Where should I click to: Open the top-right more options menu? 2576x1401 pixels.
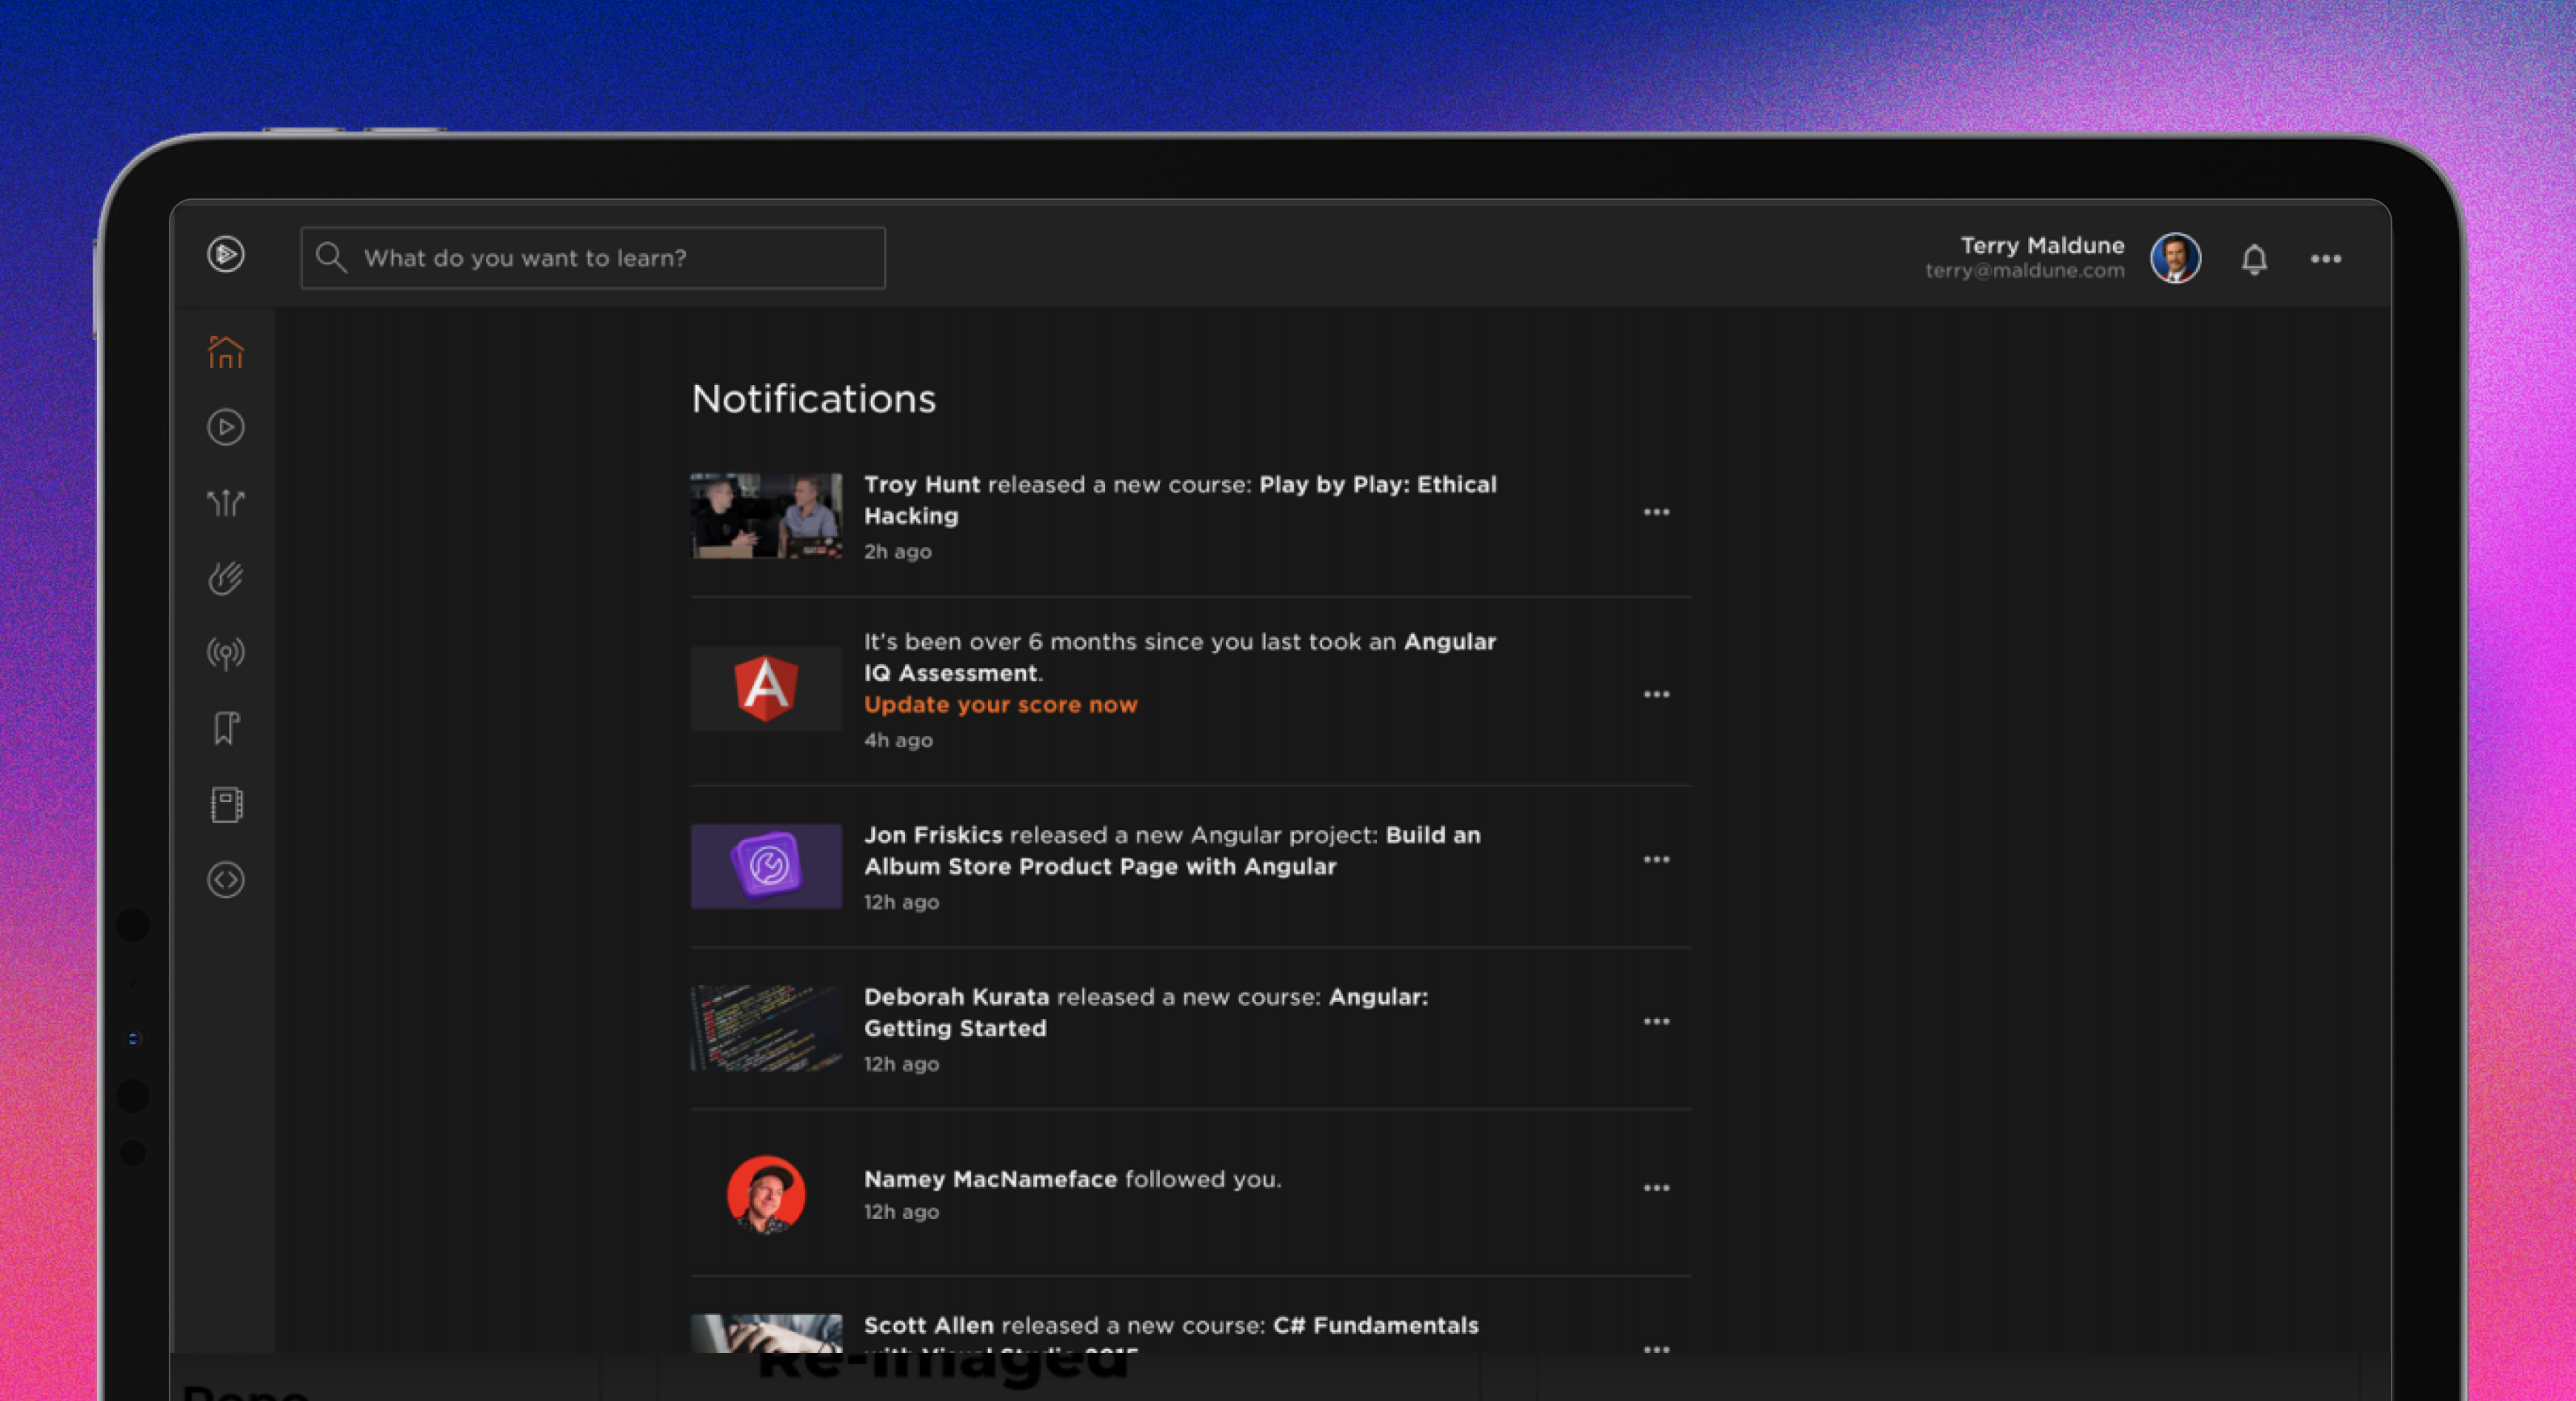tap(2326, 259)
